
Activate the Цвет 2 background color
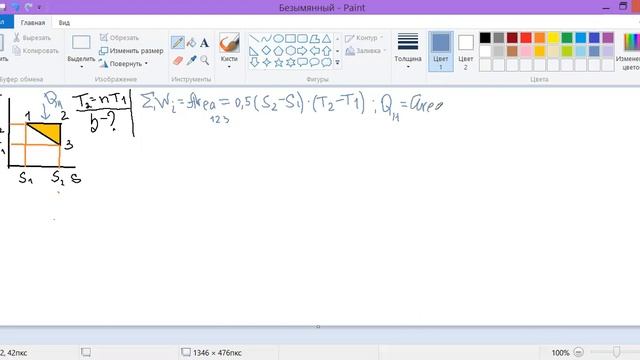pyautogui.click(x=466, y=51)
